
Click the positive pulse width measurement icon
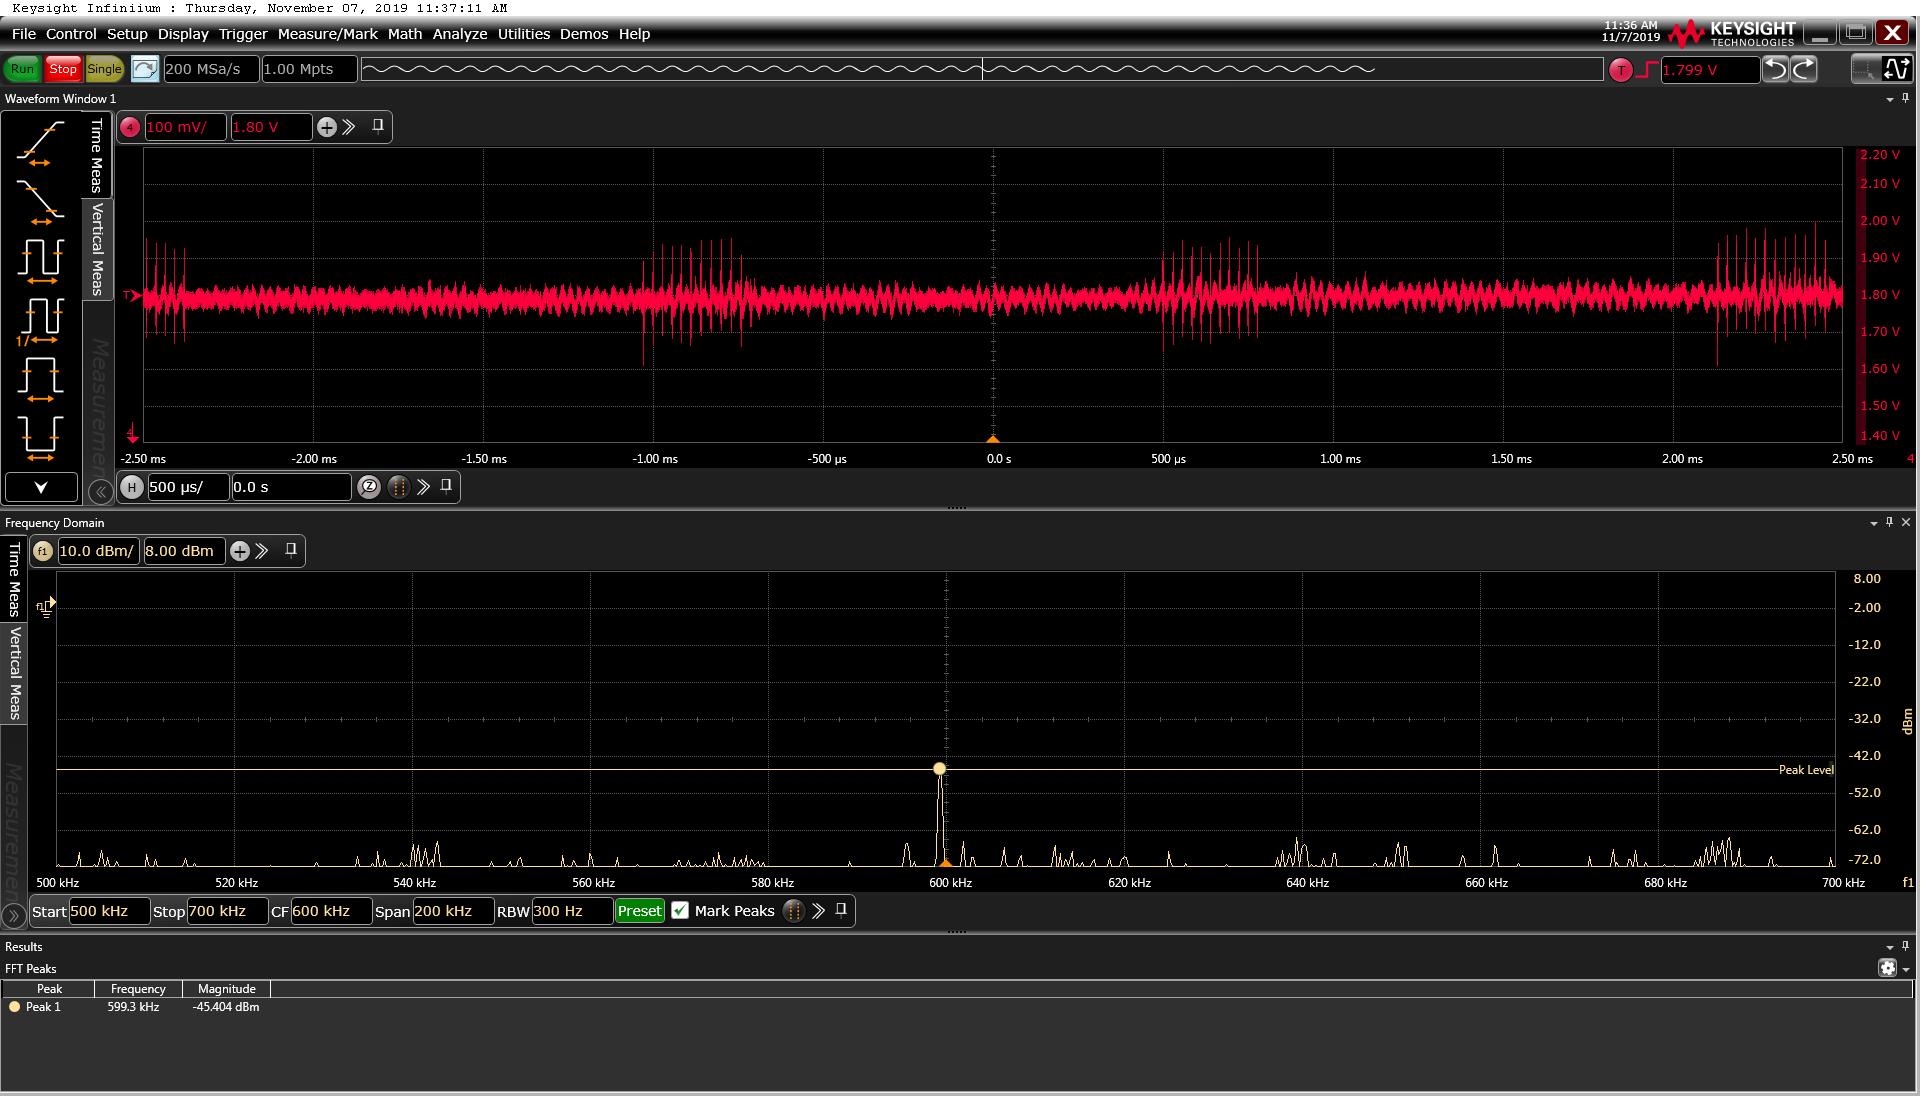pyautogui.click(x=40, y=379)
